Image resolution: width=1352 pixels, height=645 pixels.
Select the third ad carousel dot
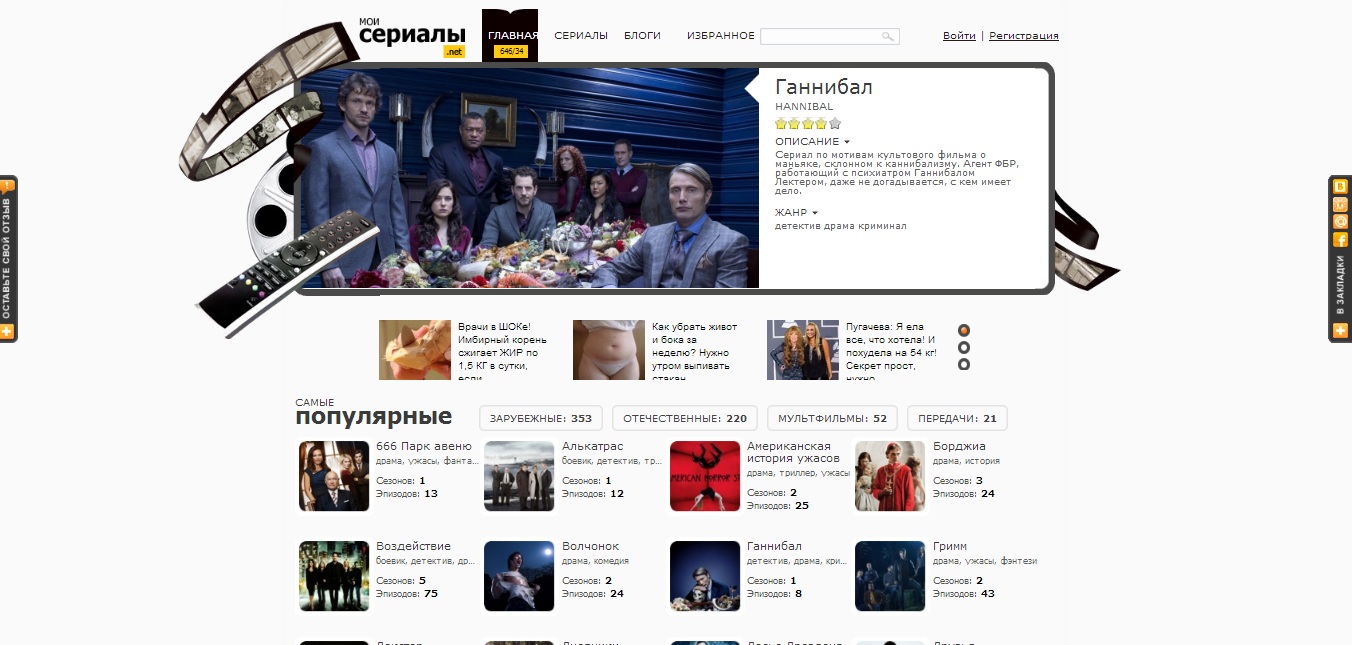(x=964, y=364)
